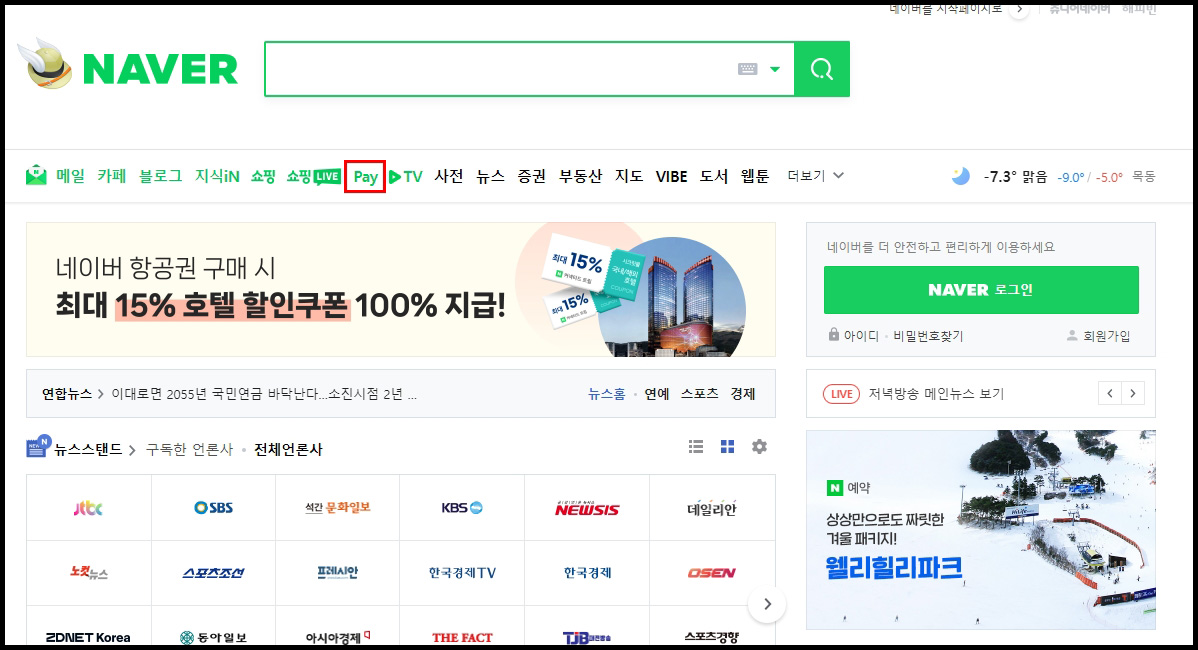This screenshot has width=1198, height=650.
Task: Click the lock icon beside 아이디
Action: click(x=834, y=335)
